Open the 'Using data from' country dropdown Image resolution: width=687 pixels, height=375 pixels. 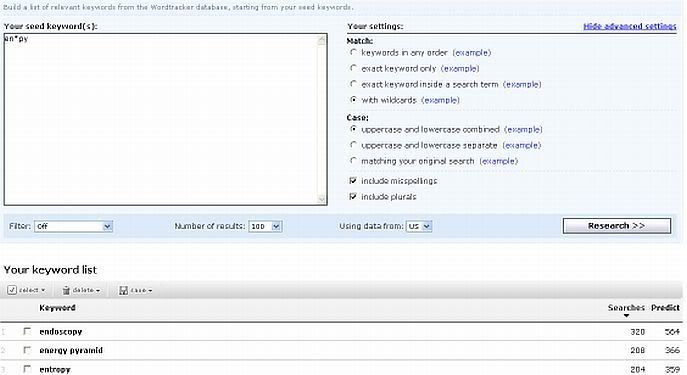click(x=419, y=226)
